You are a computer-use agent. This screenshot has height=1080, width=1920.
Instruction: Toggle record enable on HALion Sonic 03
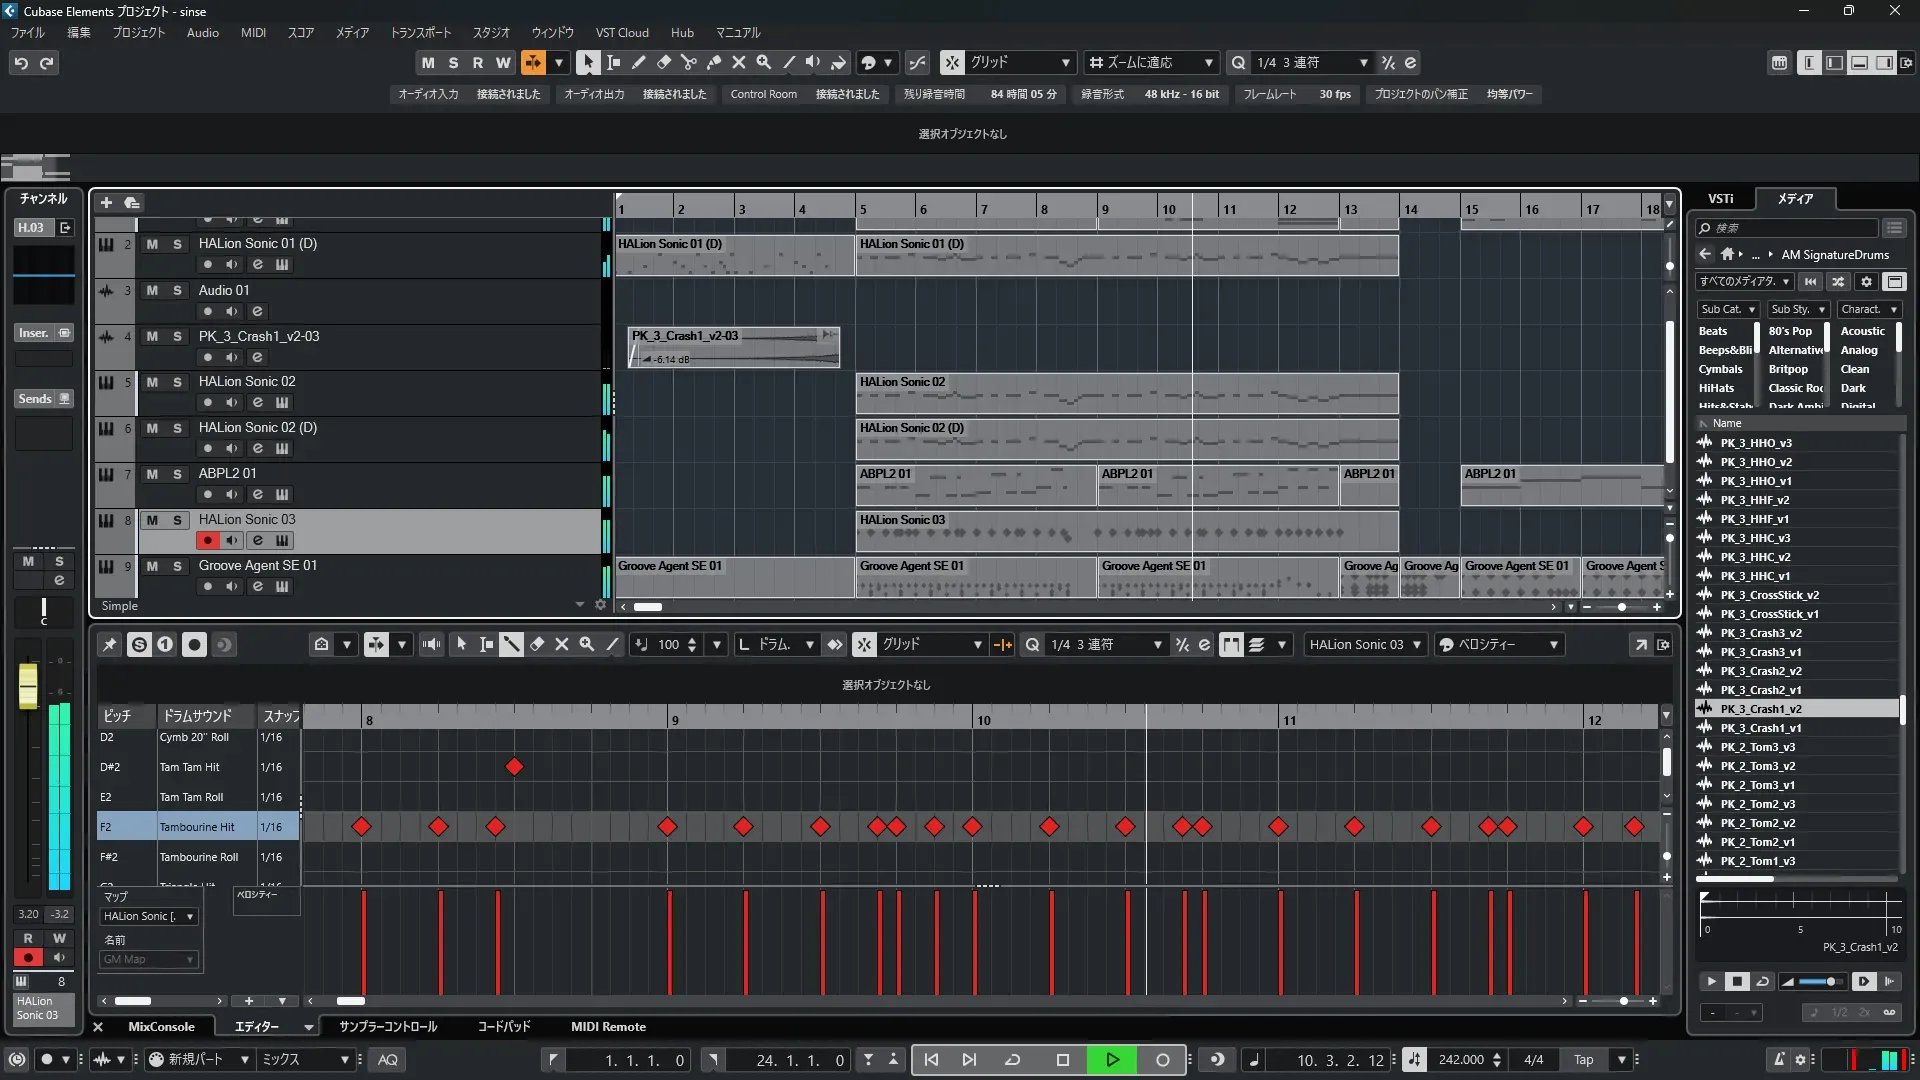207,540
